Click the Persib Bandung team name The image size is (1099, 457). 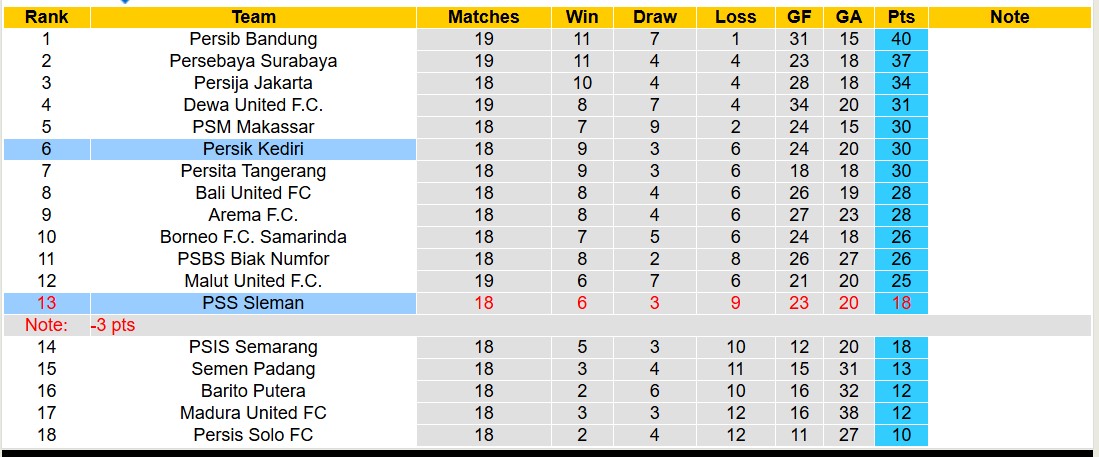pyautogui.click(x=253, y=39)
